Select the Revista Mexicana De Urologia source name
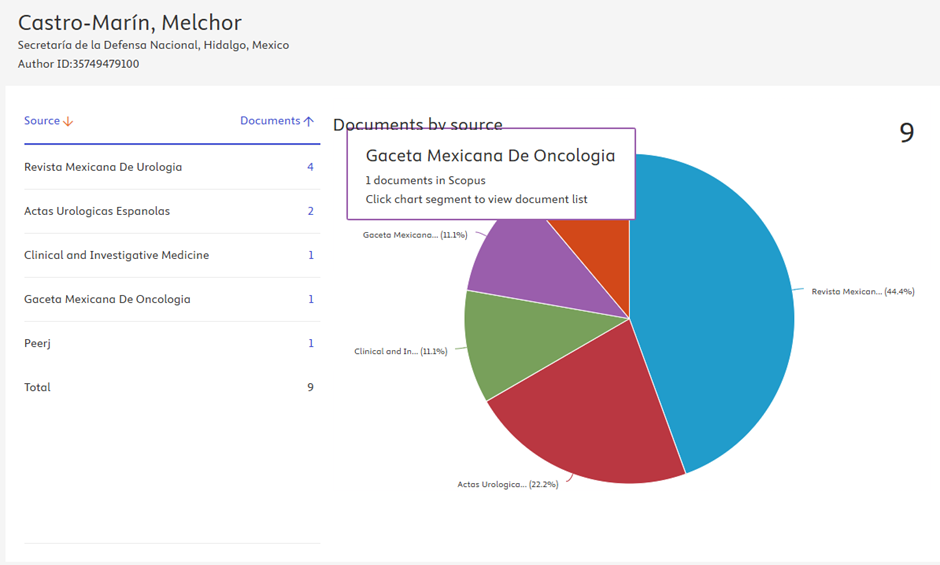 click(103, 167)
